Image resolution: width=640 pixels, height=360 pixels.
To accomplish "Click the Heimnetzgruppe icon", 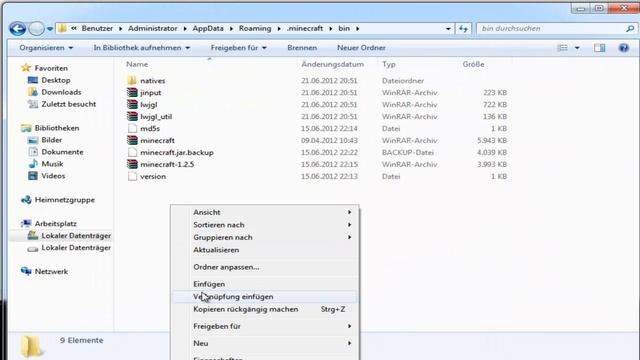I will pos(26,200).
